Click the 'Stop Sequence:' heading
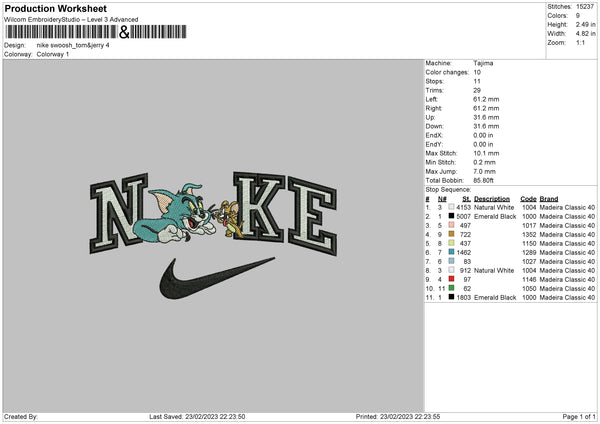600x424 pixels. pyautogui.click(x=448, y=189)
